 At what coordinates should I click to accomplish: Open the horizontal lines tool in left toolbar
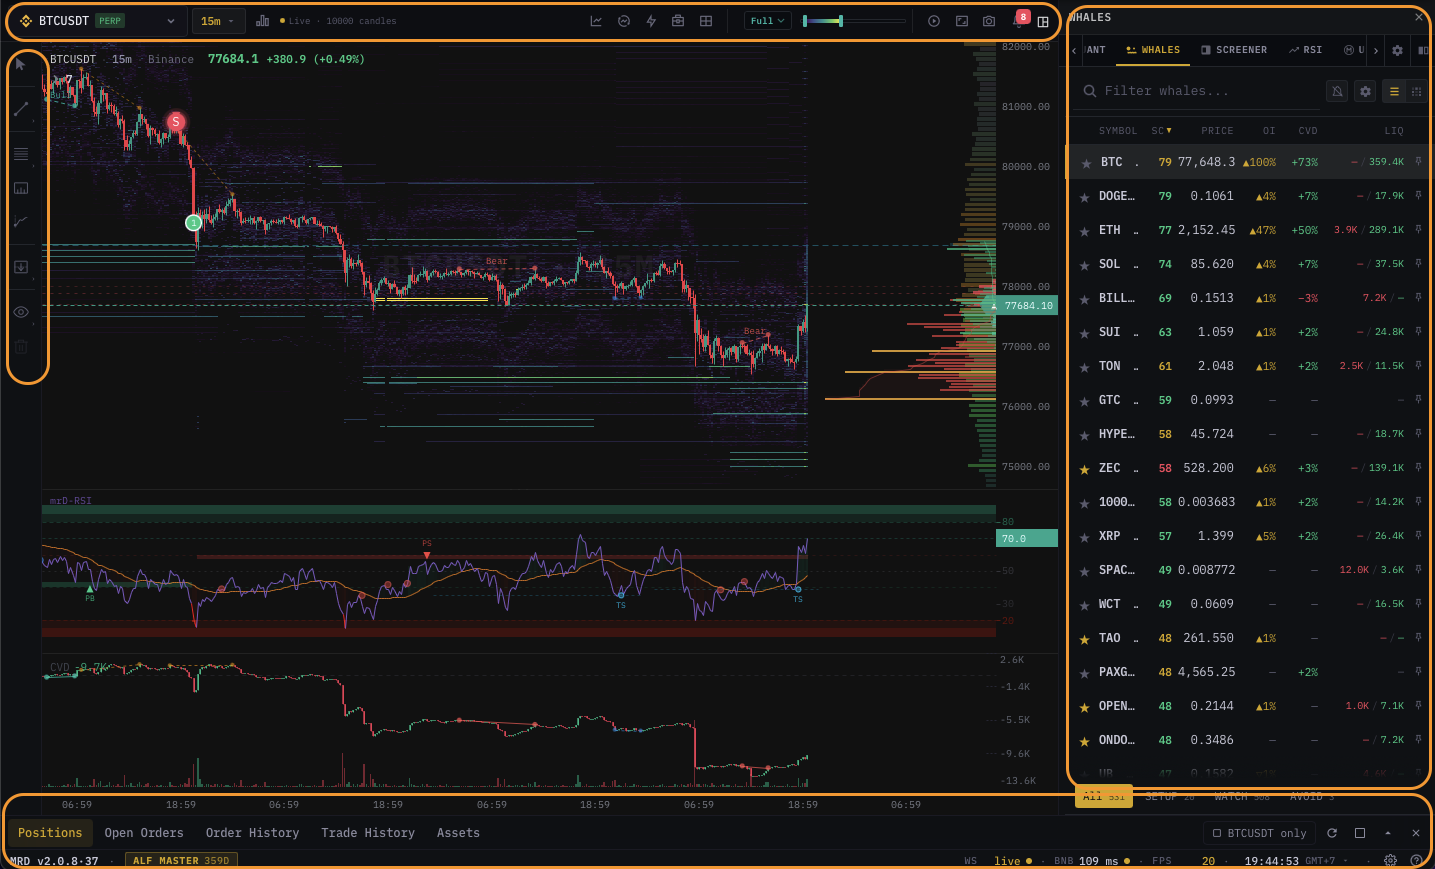(x=21, y=154)
